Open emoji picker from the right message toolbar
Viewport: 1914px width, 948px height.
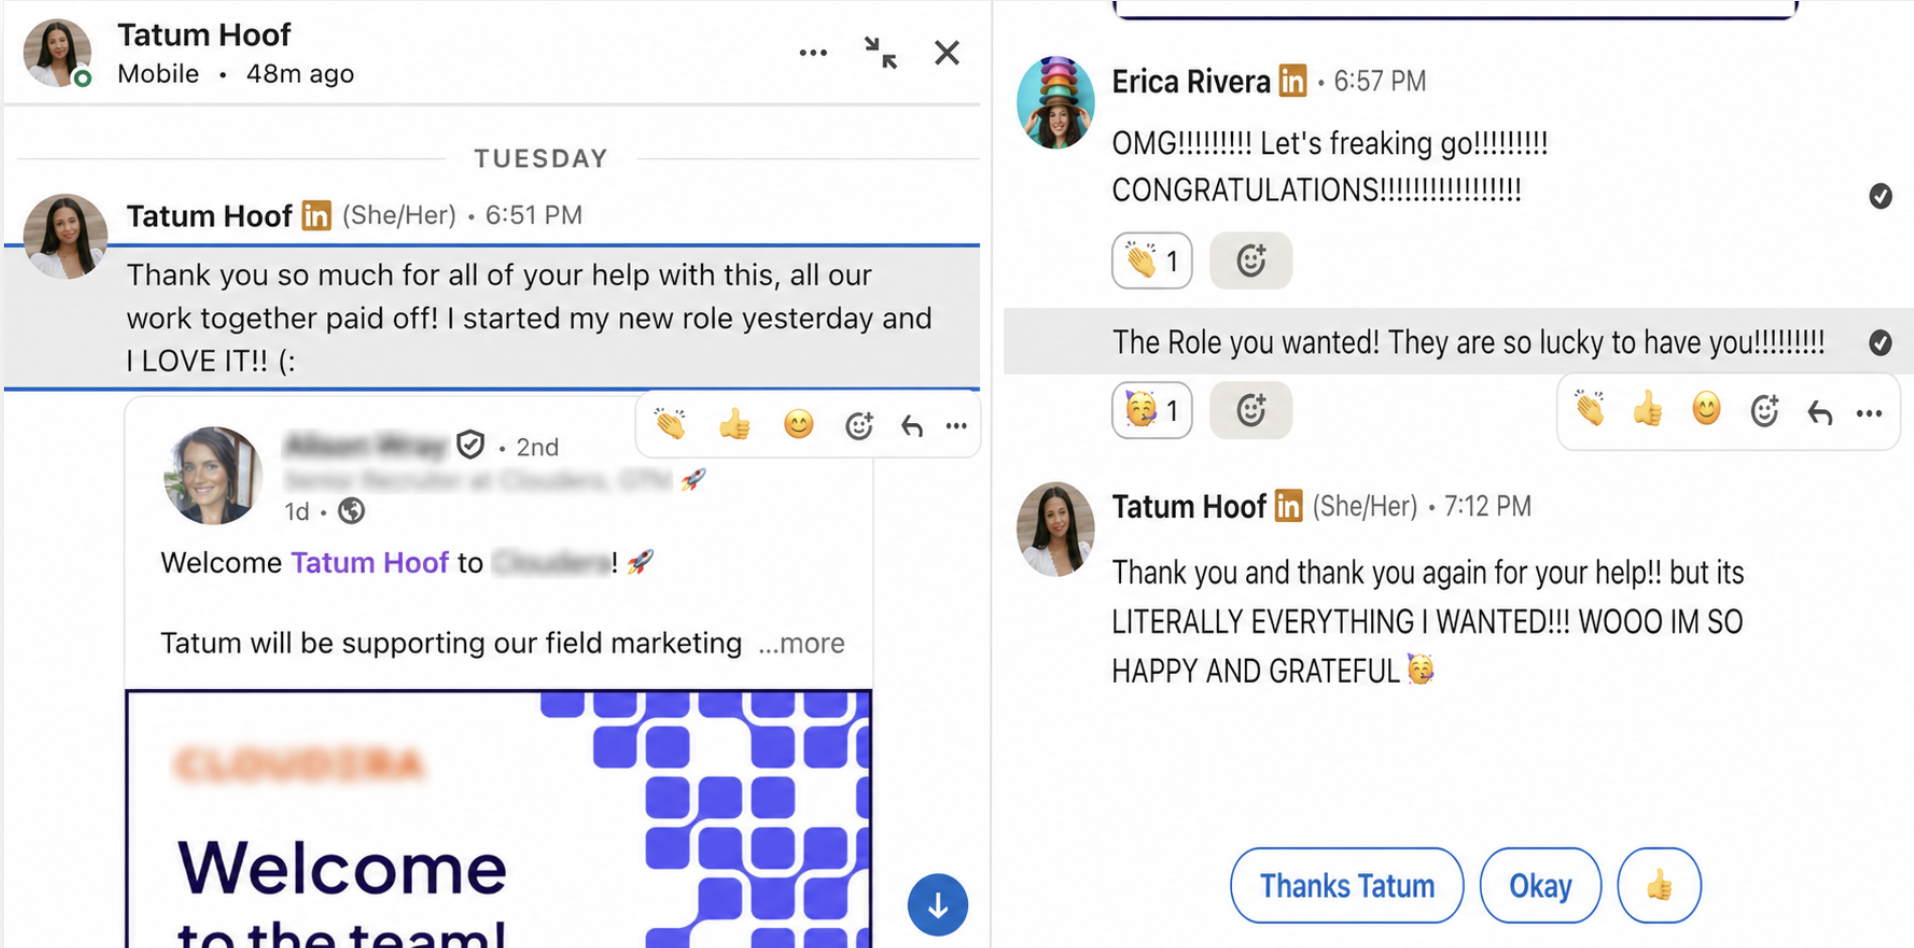[1765, 411]
